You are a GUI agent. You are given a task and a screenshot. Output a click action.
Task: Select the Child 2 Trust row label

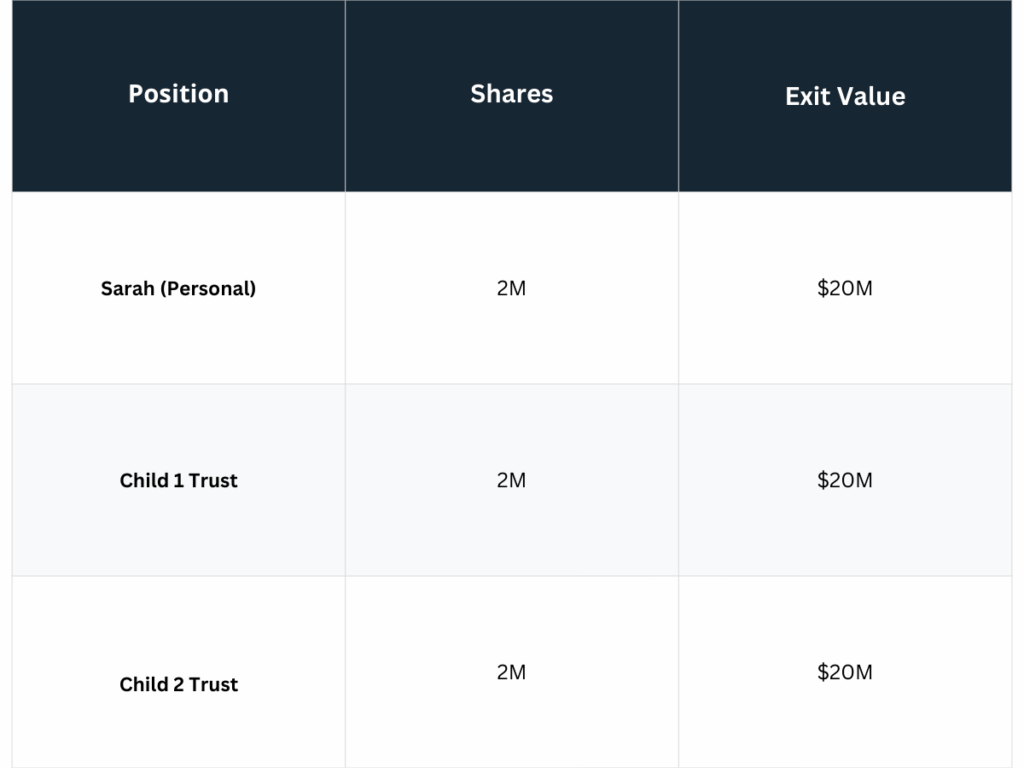pos(178,684)
